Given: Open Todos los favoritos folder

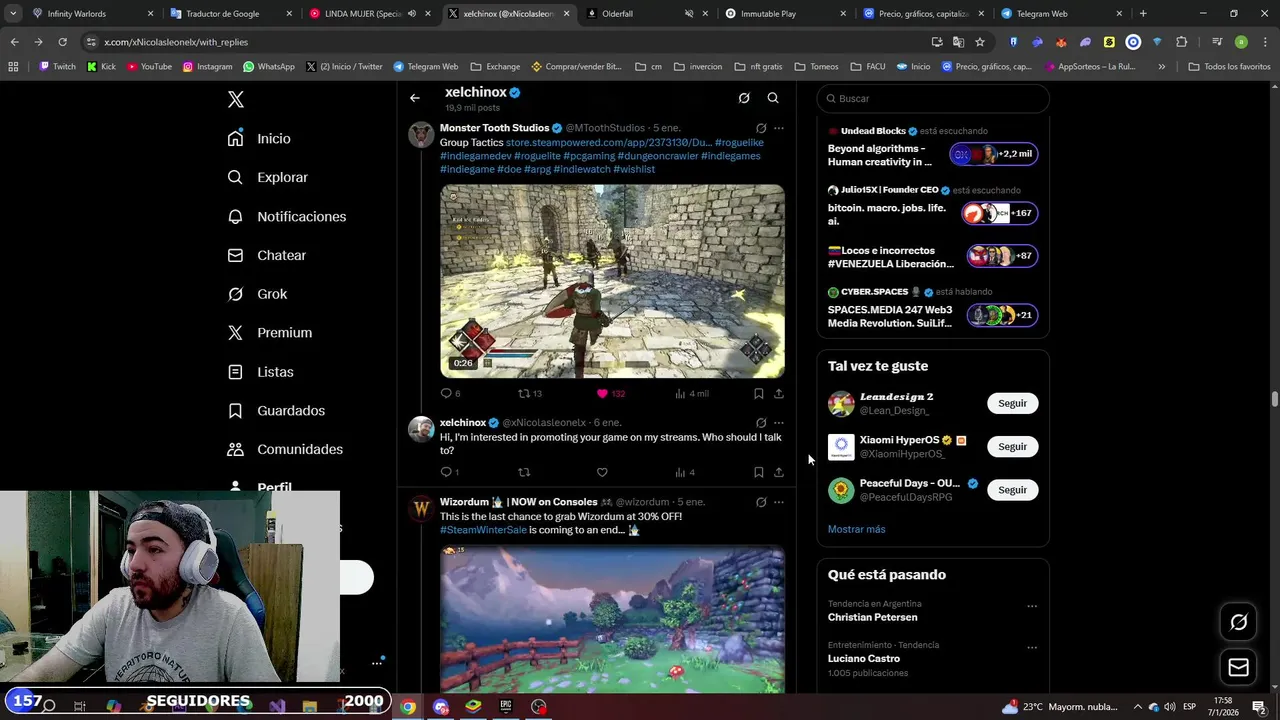Looking at the screenshot, I should [x=1229, y=67].
